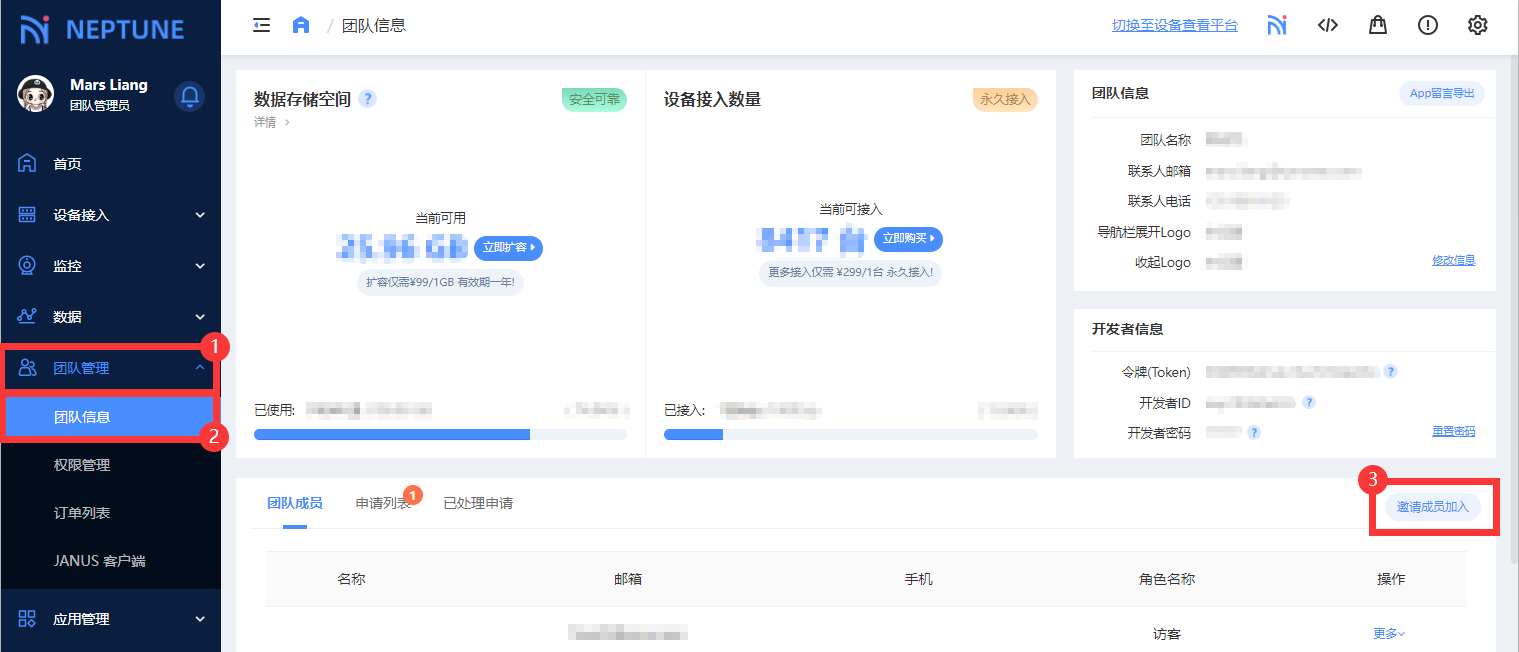
Task: Click the notification bell icon
Action: [x=189, y=96]
